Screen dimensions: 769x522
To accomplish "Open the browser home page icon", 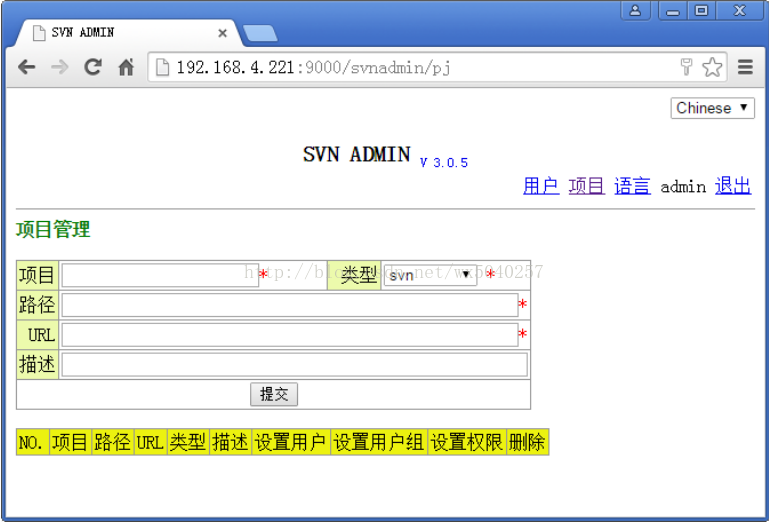I will (126, 67).
